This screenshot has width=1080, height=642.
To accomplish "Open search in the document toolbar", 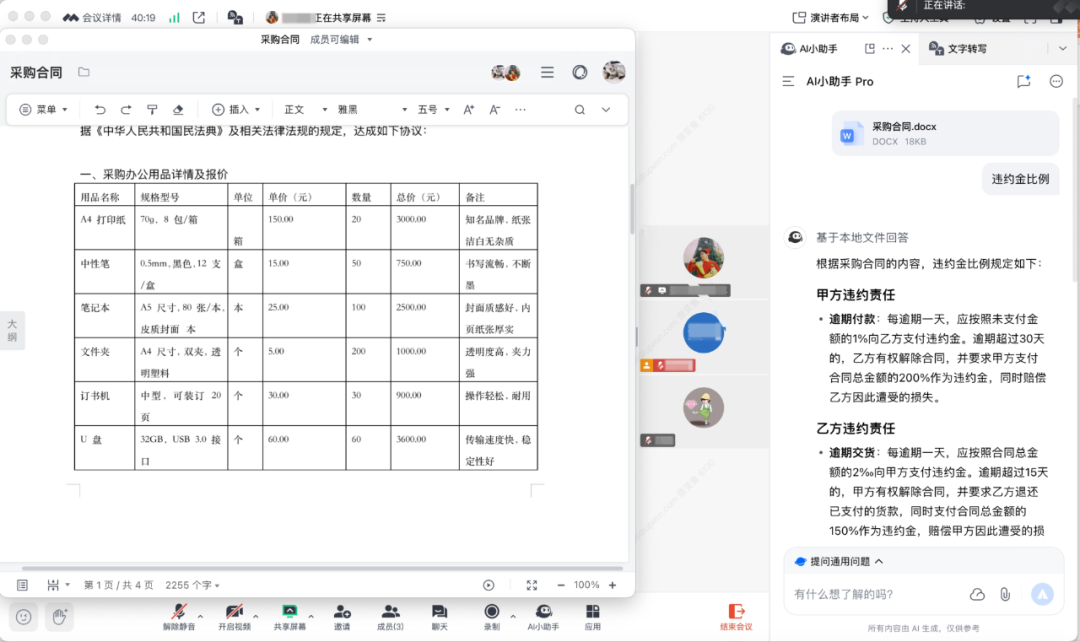I will pos(579,110).
